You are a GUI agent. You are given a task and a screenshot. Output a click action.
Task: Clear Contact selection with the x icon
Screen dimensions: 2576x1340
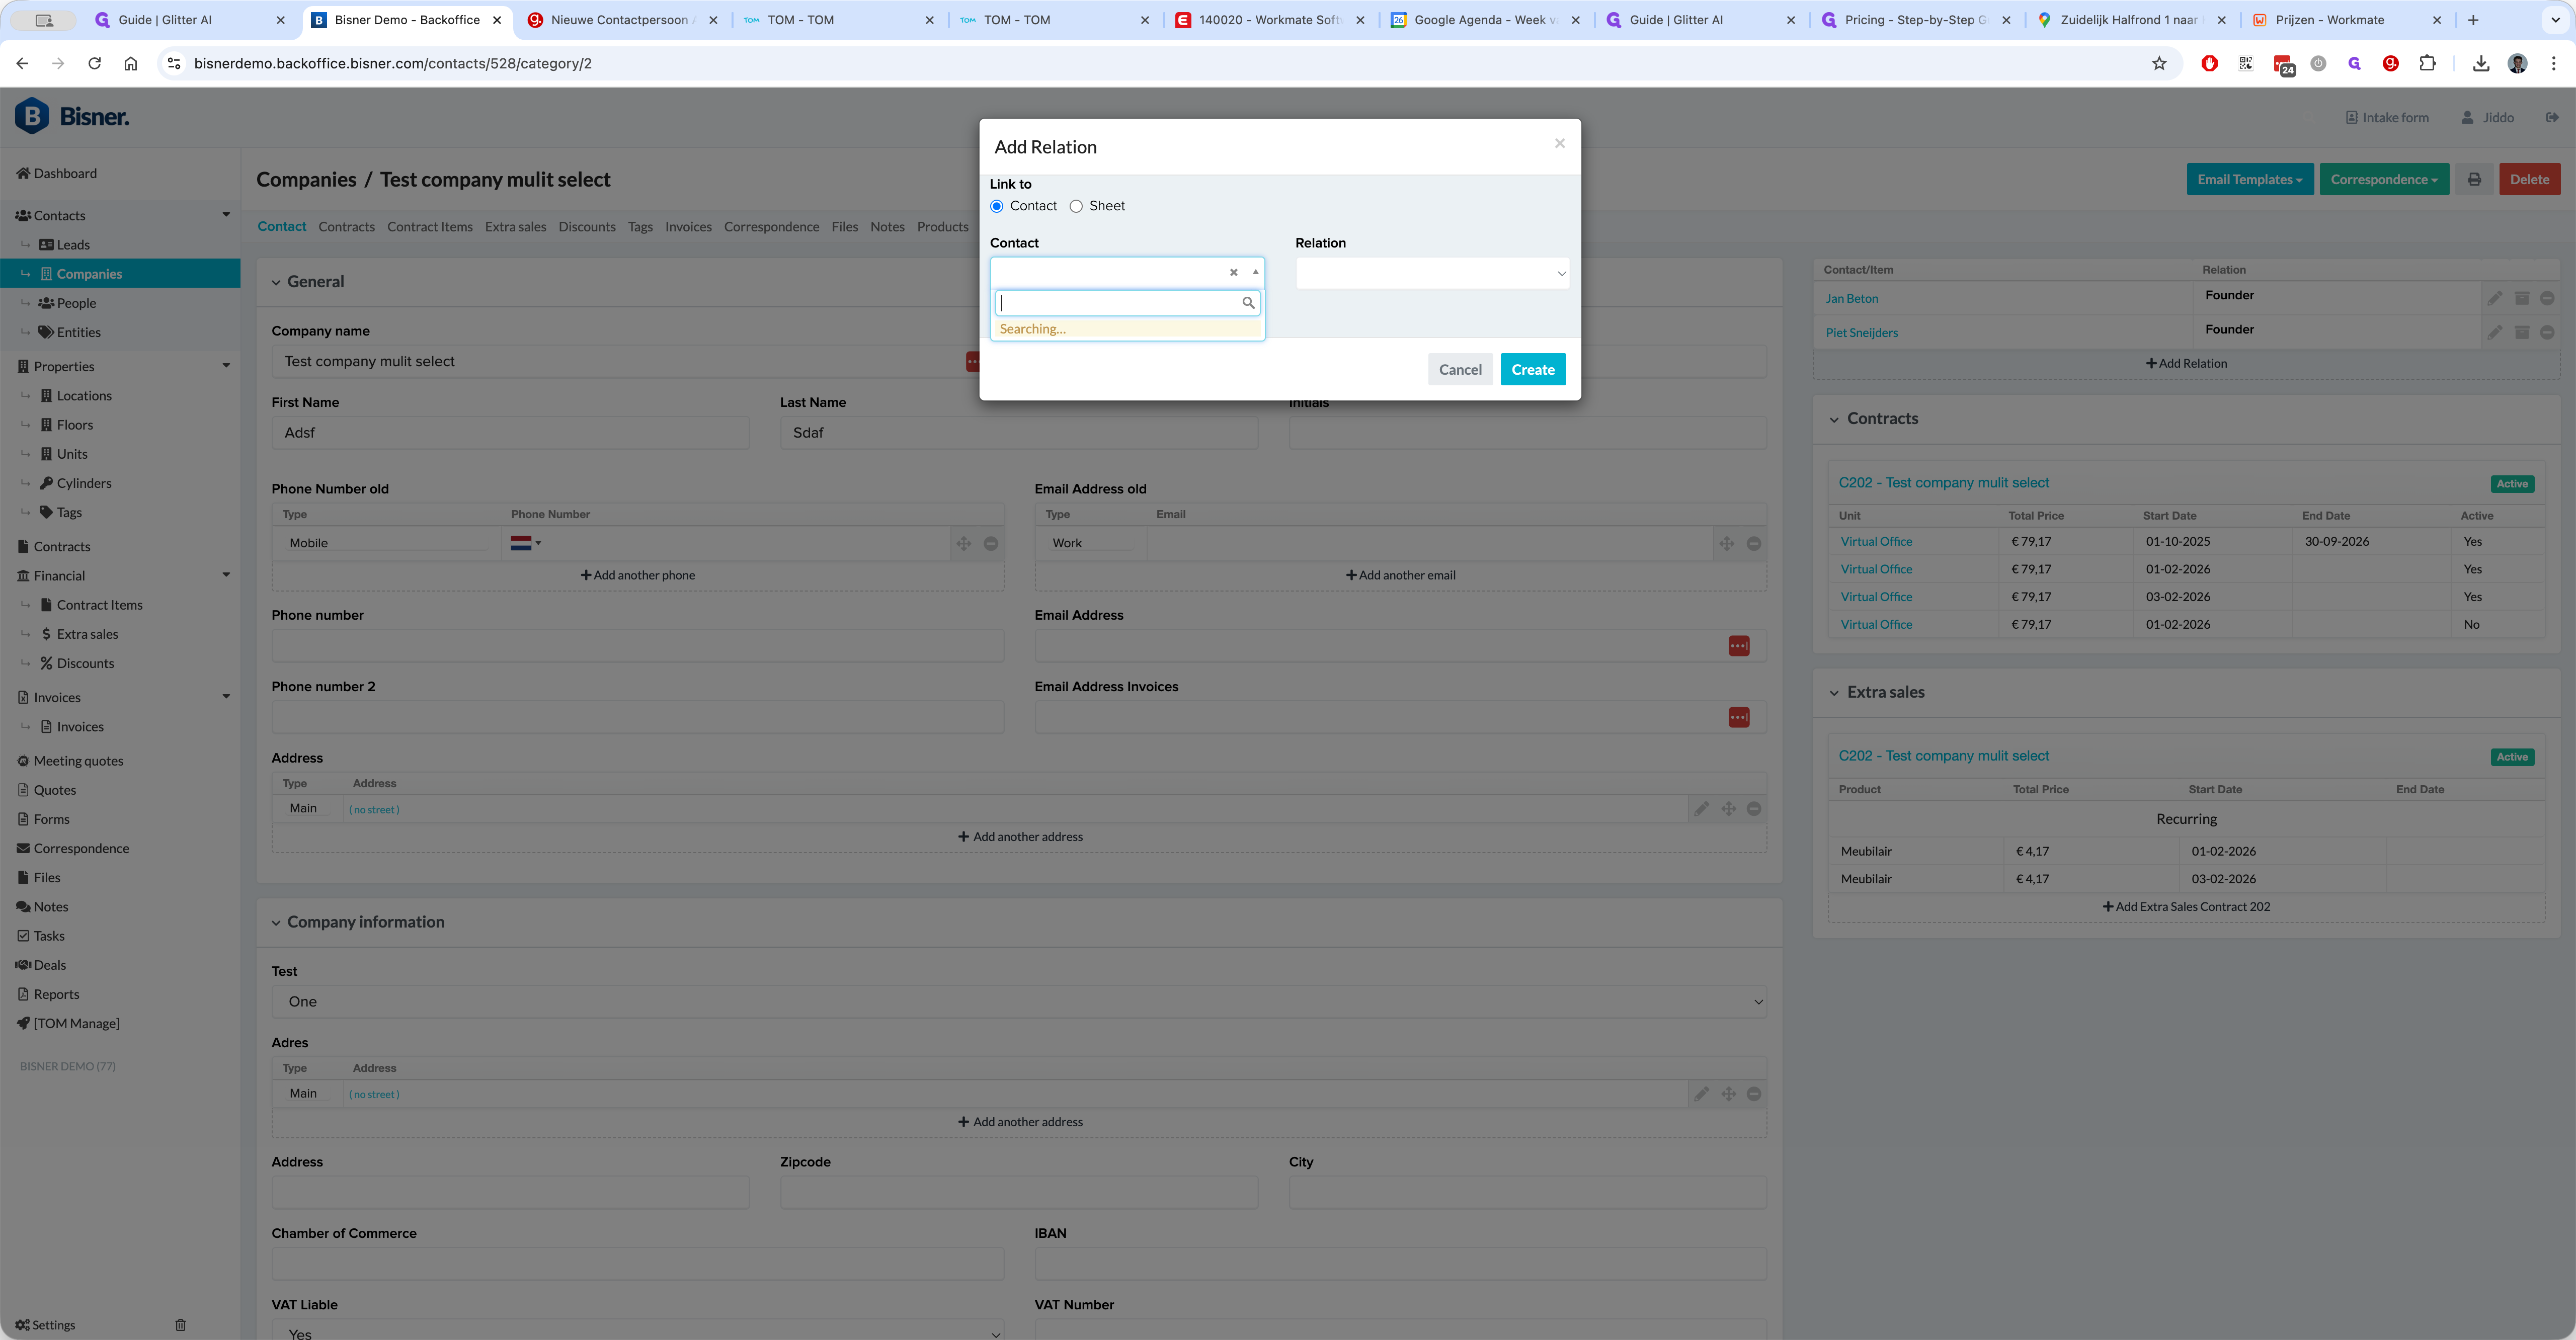[x=1233, y=272]
